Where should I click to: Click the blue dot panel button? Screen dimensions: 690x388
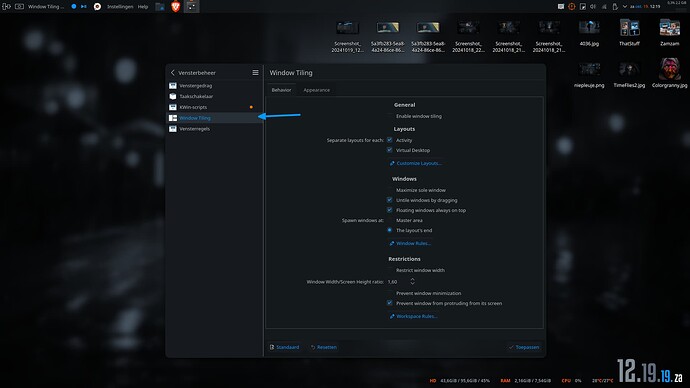coord(74,7)
